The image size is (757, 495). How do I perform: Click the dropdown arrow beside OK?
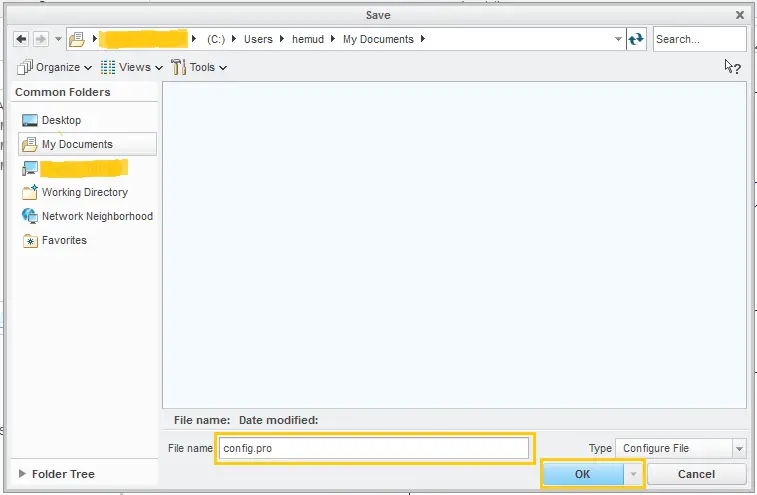(x=633, y=474)
